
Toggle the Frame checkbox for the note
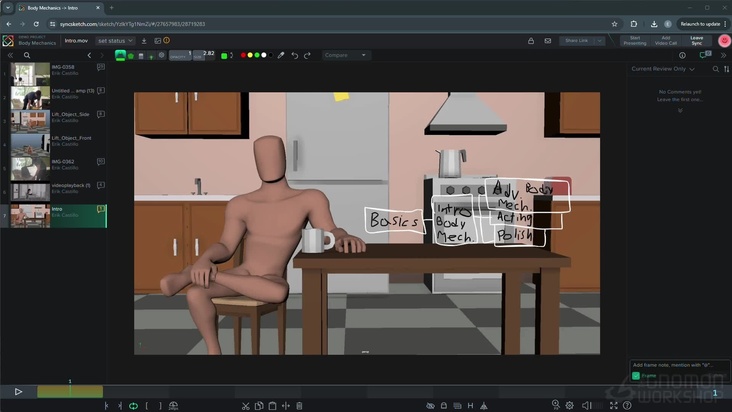[636, 376]
